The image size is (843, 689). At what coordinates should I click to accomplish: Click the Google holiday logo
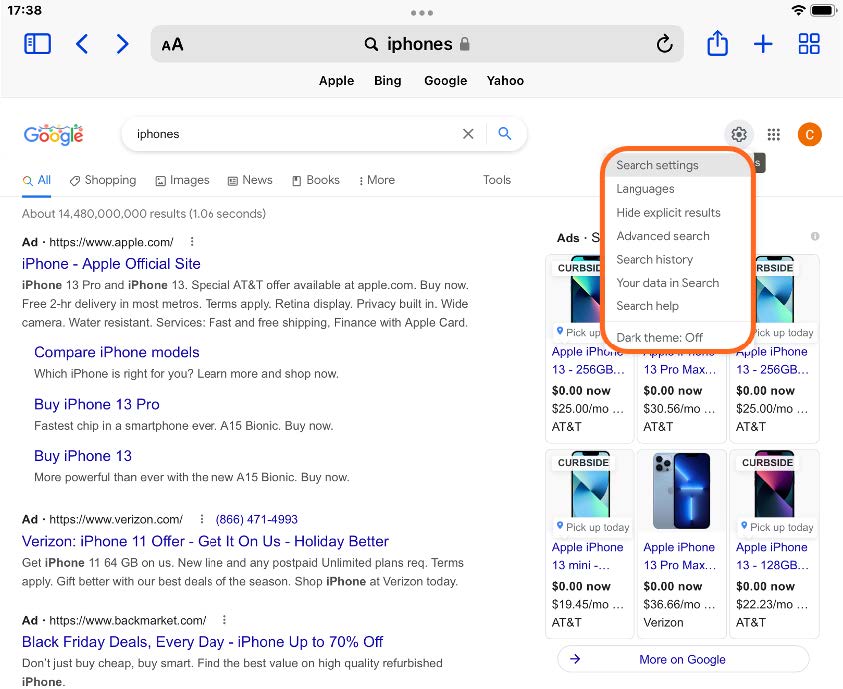coord(53,134)
